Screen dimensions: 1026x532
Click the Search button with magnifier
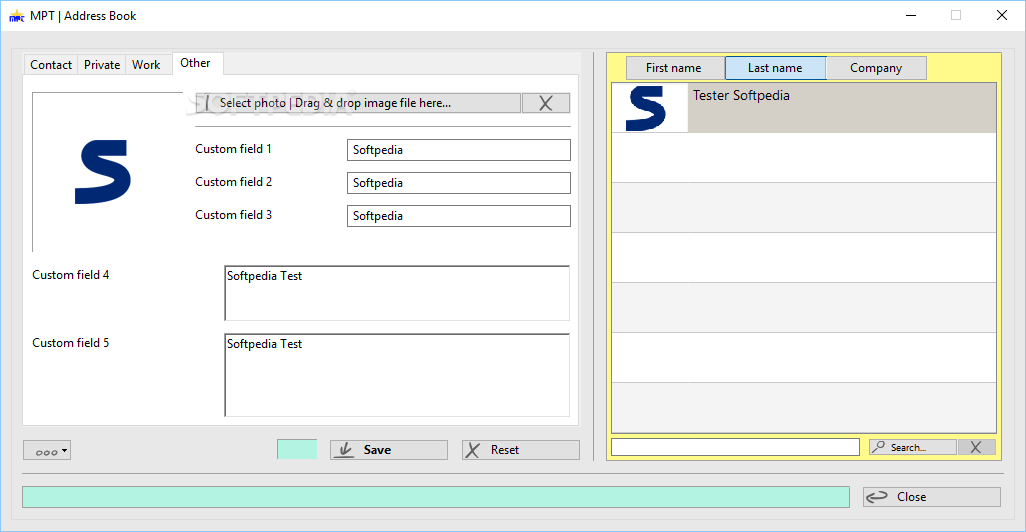point(913,447)
